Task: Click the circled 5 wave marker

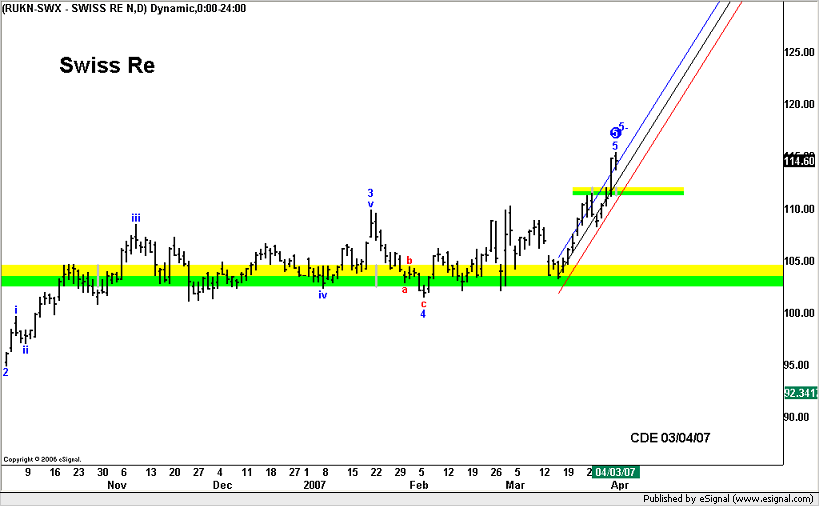Action: [615, 133]
